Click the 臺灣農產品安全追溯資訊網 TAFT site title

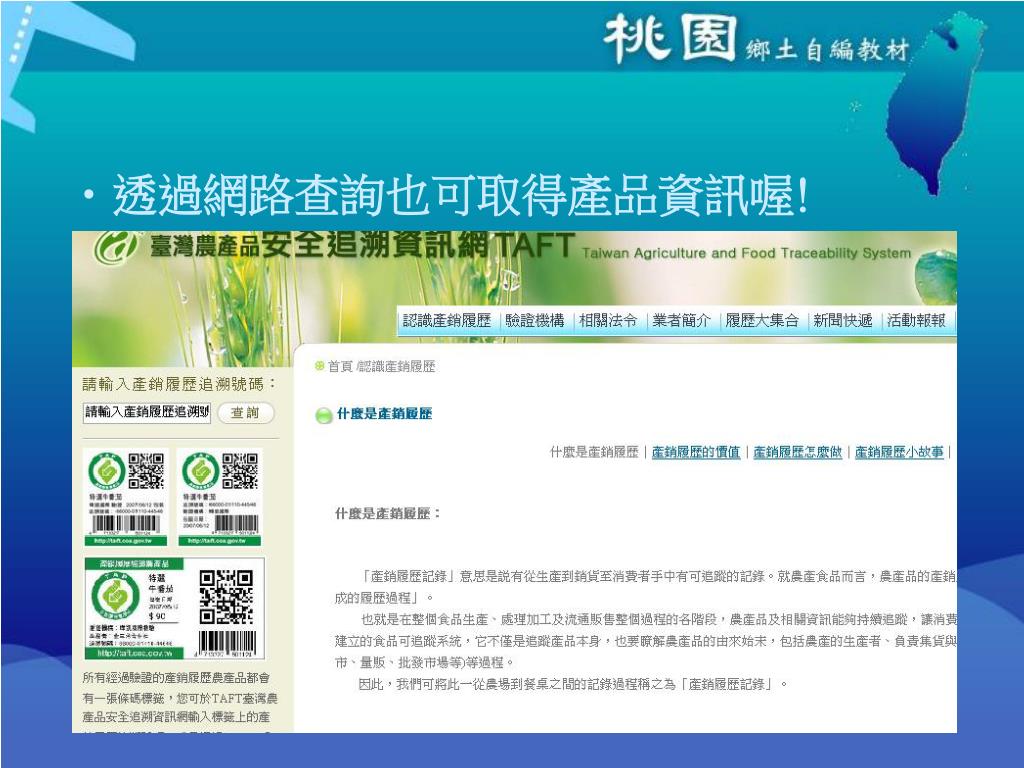(362, 246)
